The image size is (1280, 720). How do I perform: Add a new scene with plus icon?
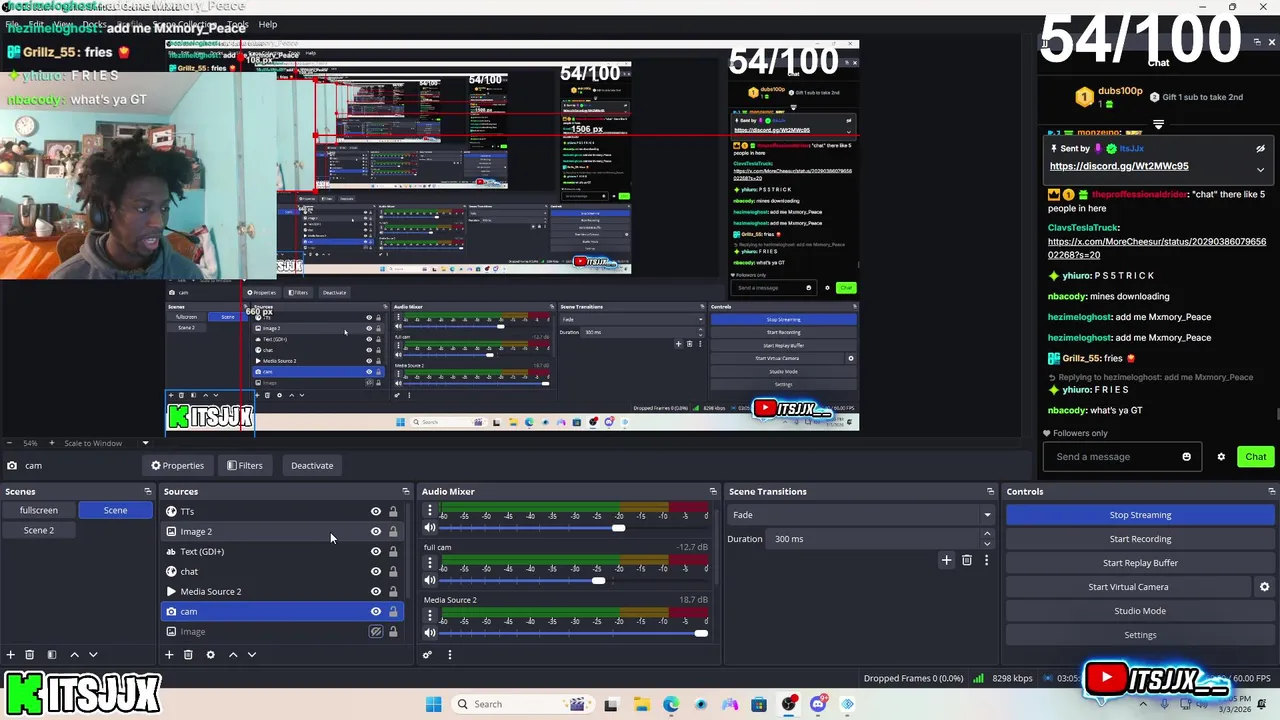coord(10,655)
